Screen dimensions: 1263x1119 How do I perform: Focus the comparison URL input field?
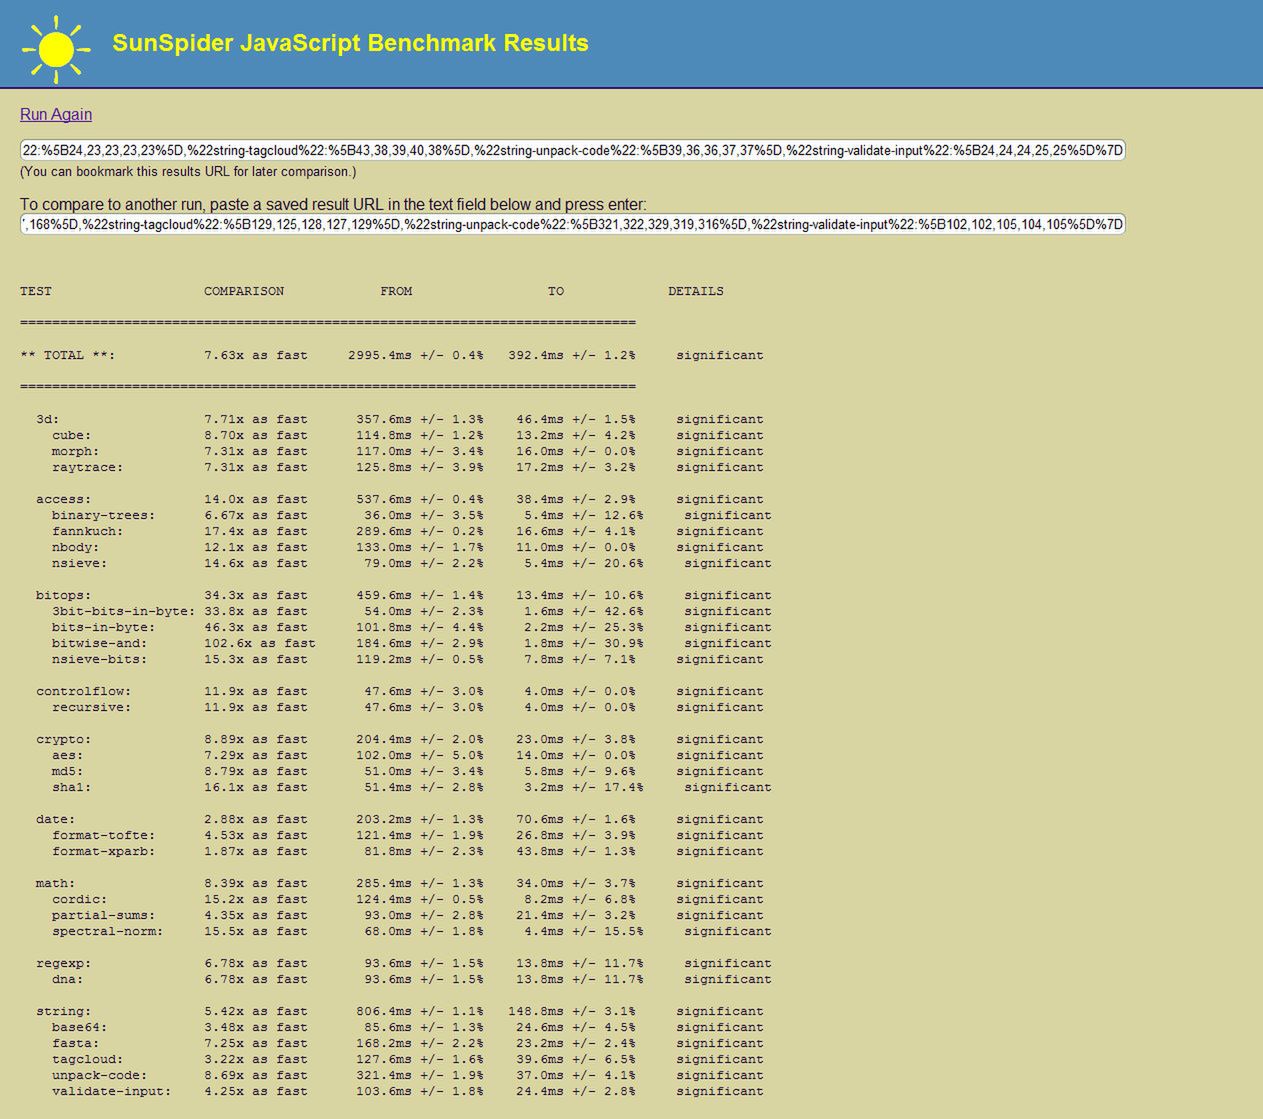[572, 225]
